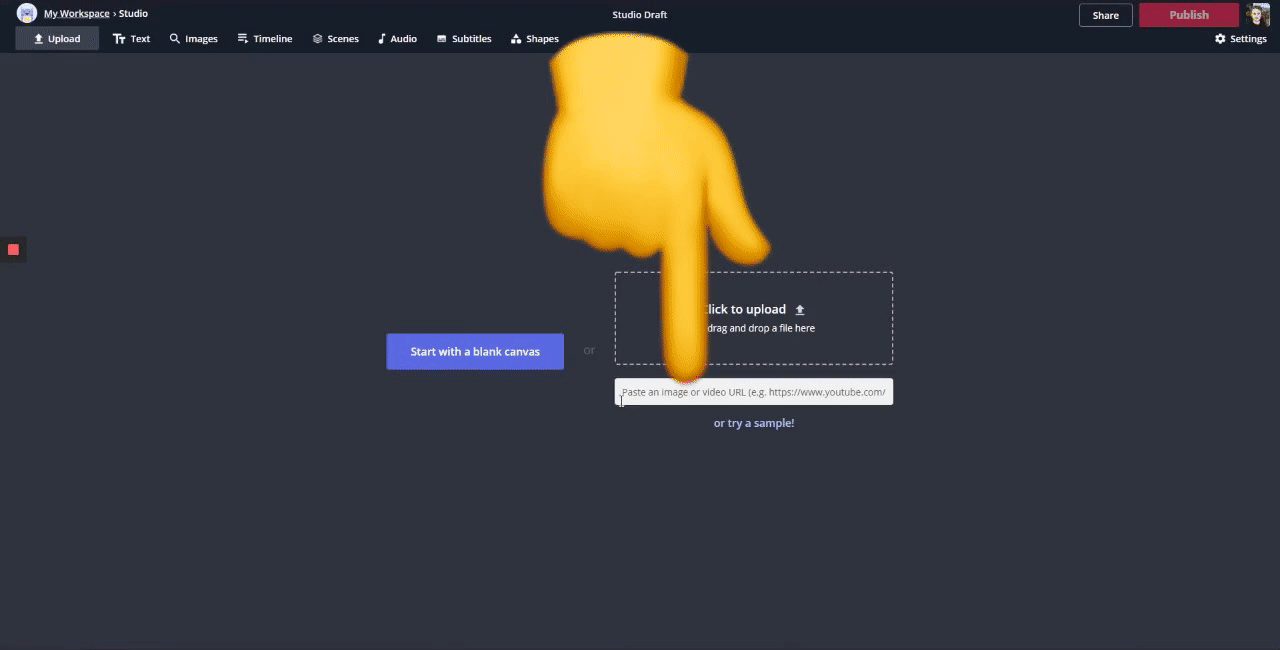Open Settings with the gear icon
The width and height of the screenshot is (1280, 650).
(1240, 39)
